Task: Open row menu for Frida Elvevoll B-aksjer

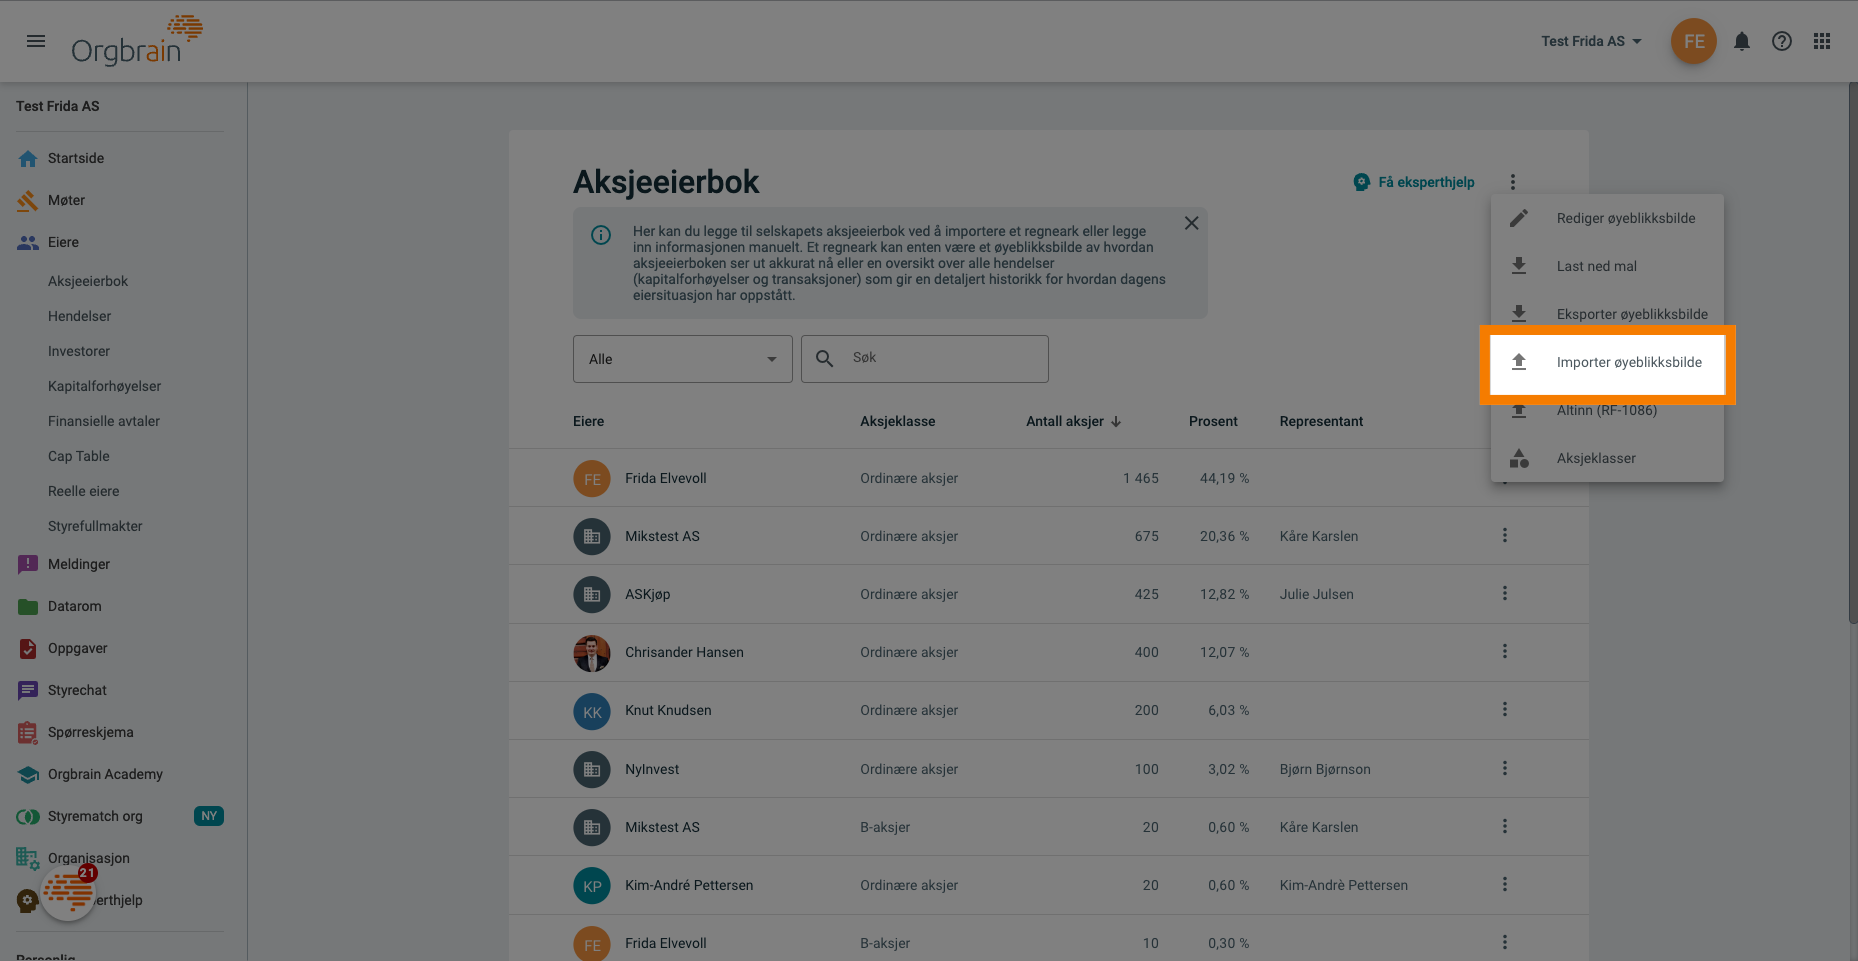Action: tap(1504, 942)
